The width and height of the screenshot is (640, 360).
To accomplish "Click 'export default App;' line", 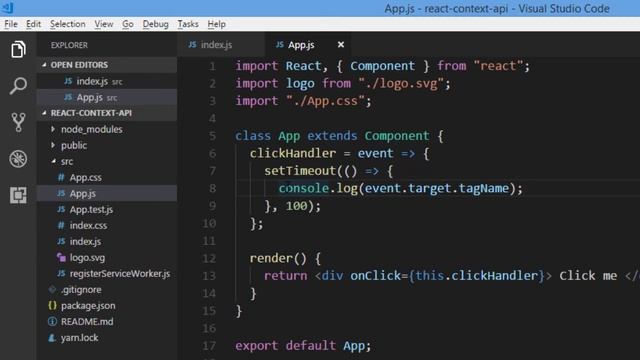I will click(x=302, y=346).
